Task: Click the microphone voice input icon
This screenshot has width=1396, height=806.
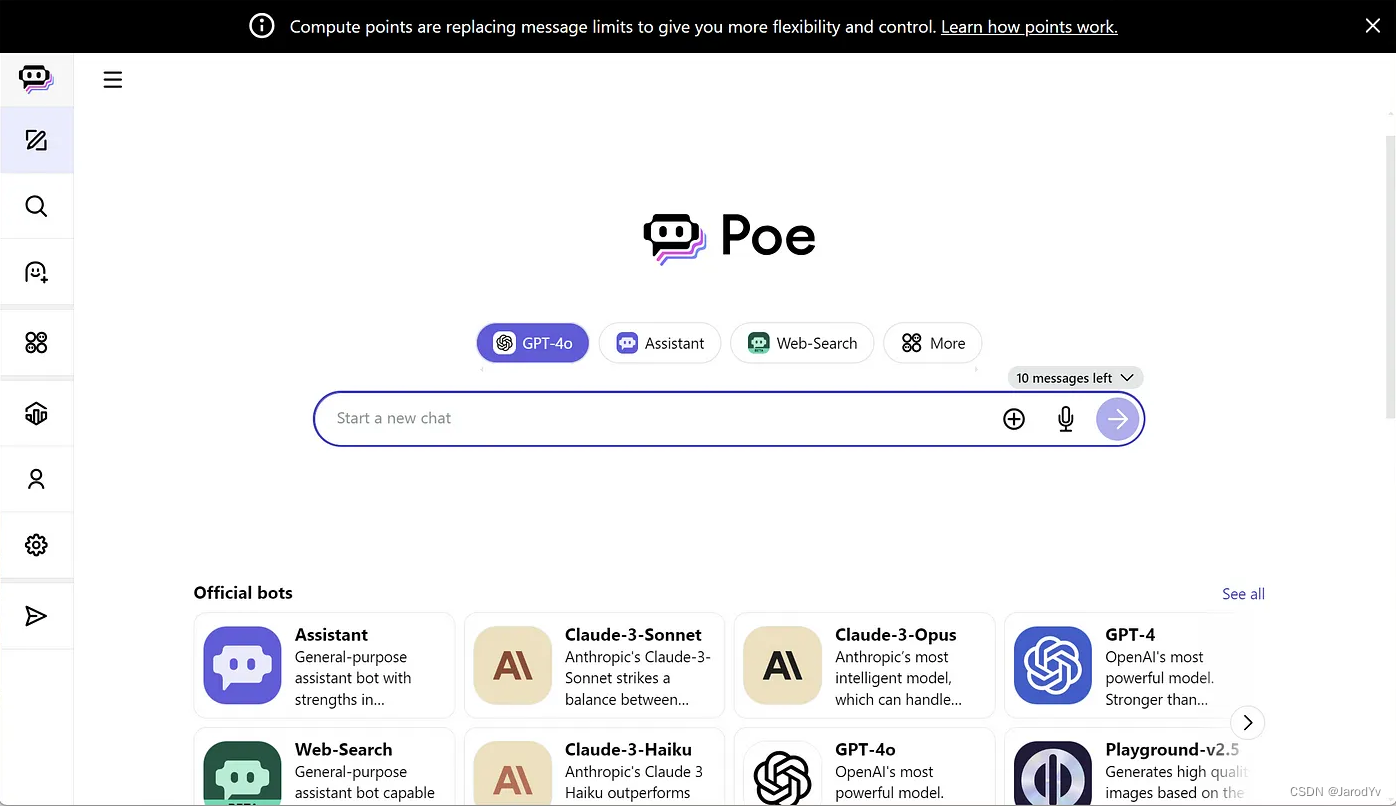Action: [x=1066, y=419]
